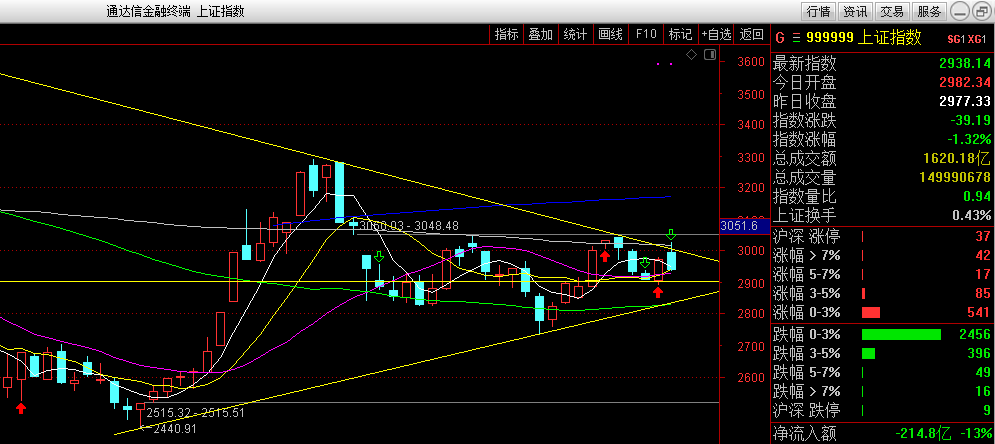
Task: Click the 返回 back button
Action: 751,34
